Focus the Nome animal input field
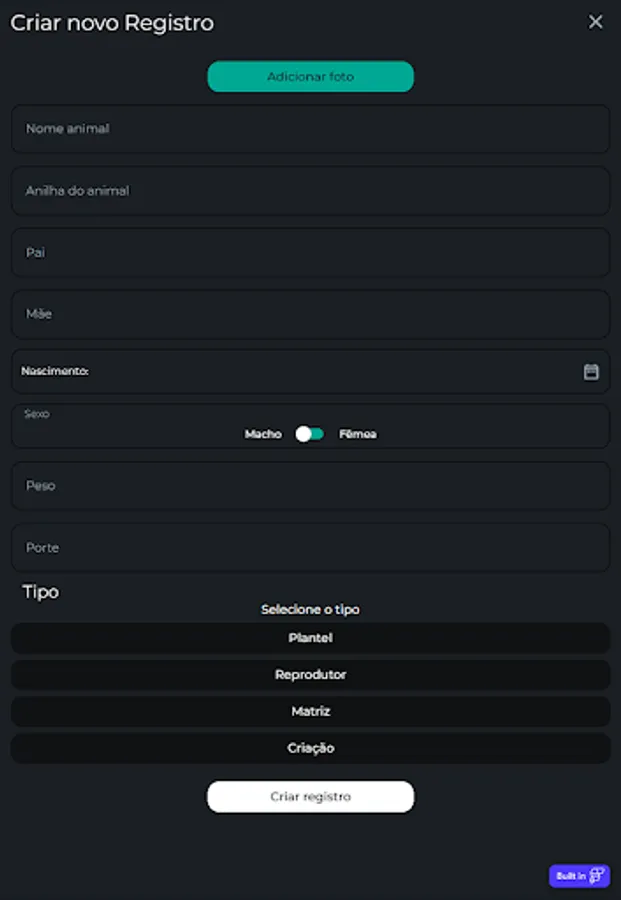This screenshot has width=621, height=900. coord(310,129)
